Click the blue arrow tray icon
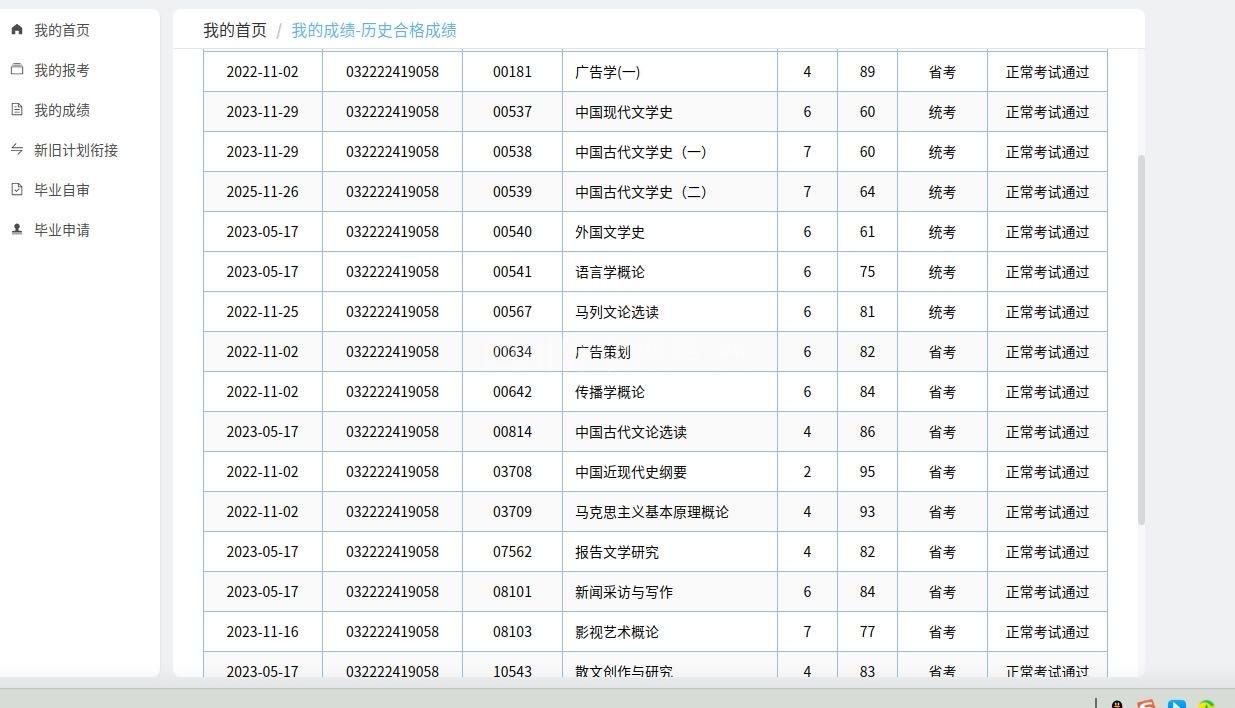The height and width of the screenshot is (708, 1235). pyautogui.click(x=1177, y=703)
